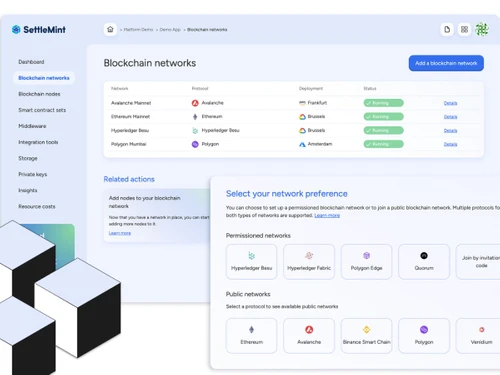
Task: Click 'Network' column header
Action: tap(120, 88)
